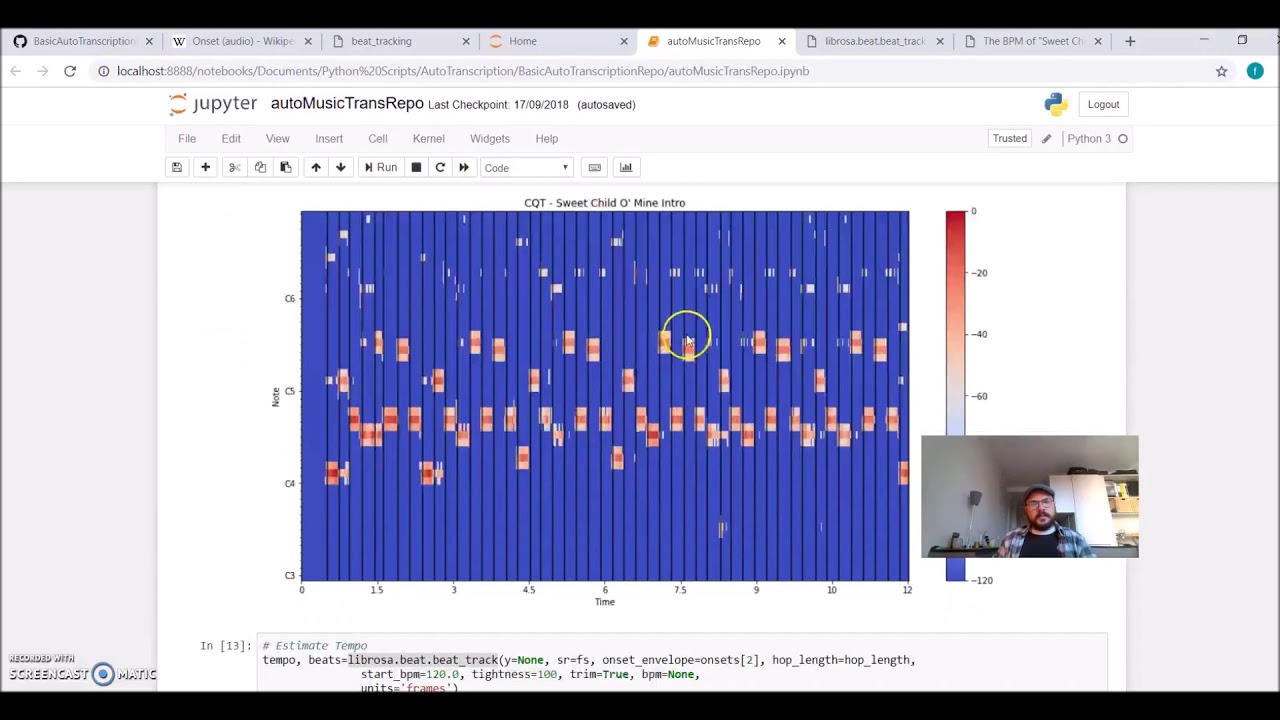Click the pencil edit icon beside Trusted
The width and height of the screenshot is (1280, 720).
coord(1047,139)
